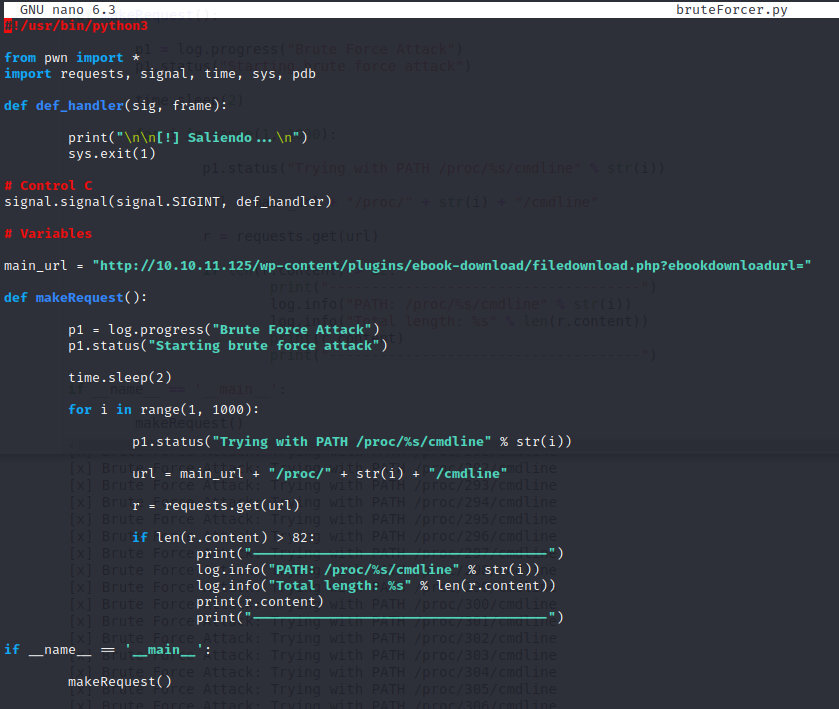Image resolution: width=839 pixels, height=709 pixels.
Task: Click the first dashed-line print statement
Action: tap(380, 553)
